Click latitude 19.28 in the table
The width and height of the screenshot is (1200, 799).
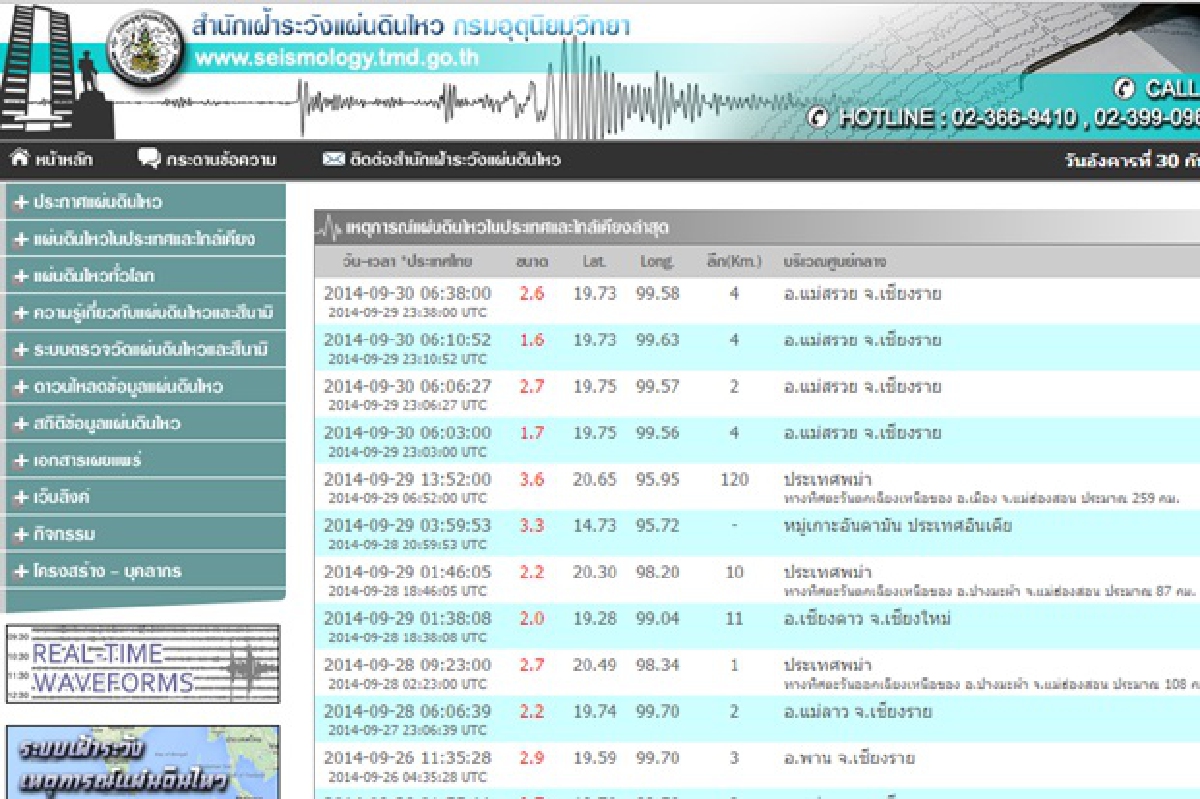click(594, 618)
